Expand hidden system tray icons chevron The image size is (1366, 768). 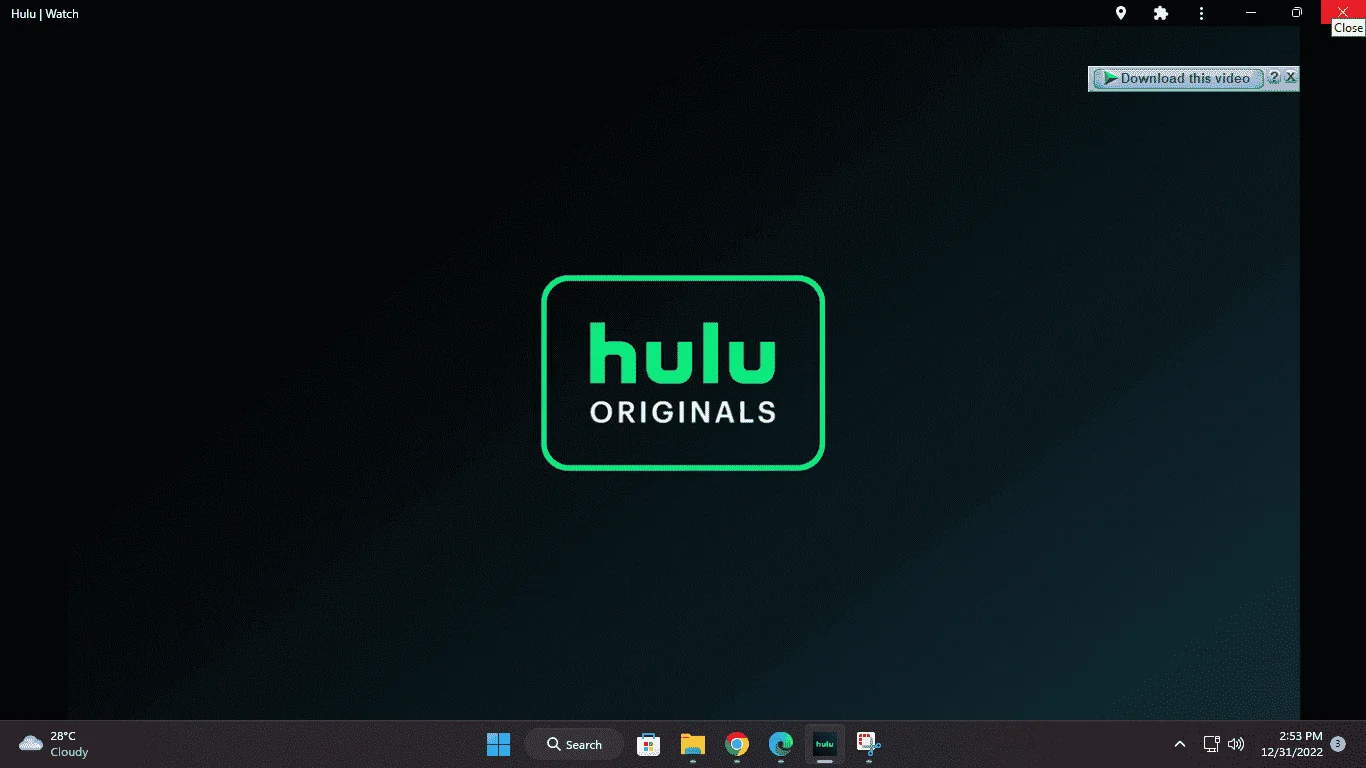(1180, 744)
